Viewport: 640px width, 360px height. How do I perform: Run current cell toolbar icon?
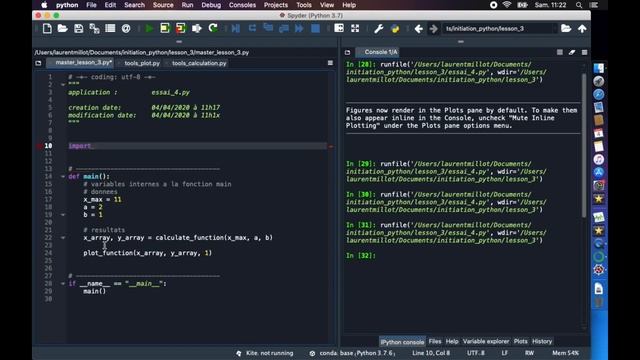tap(165, 29)
